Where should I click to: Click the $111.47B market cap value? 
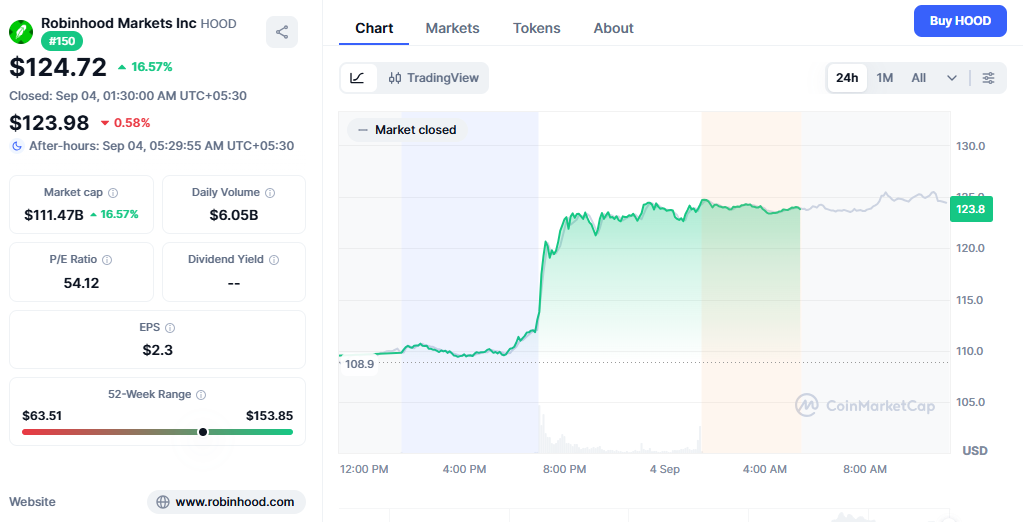click(x=53, y=215)
